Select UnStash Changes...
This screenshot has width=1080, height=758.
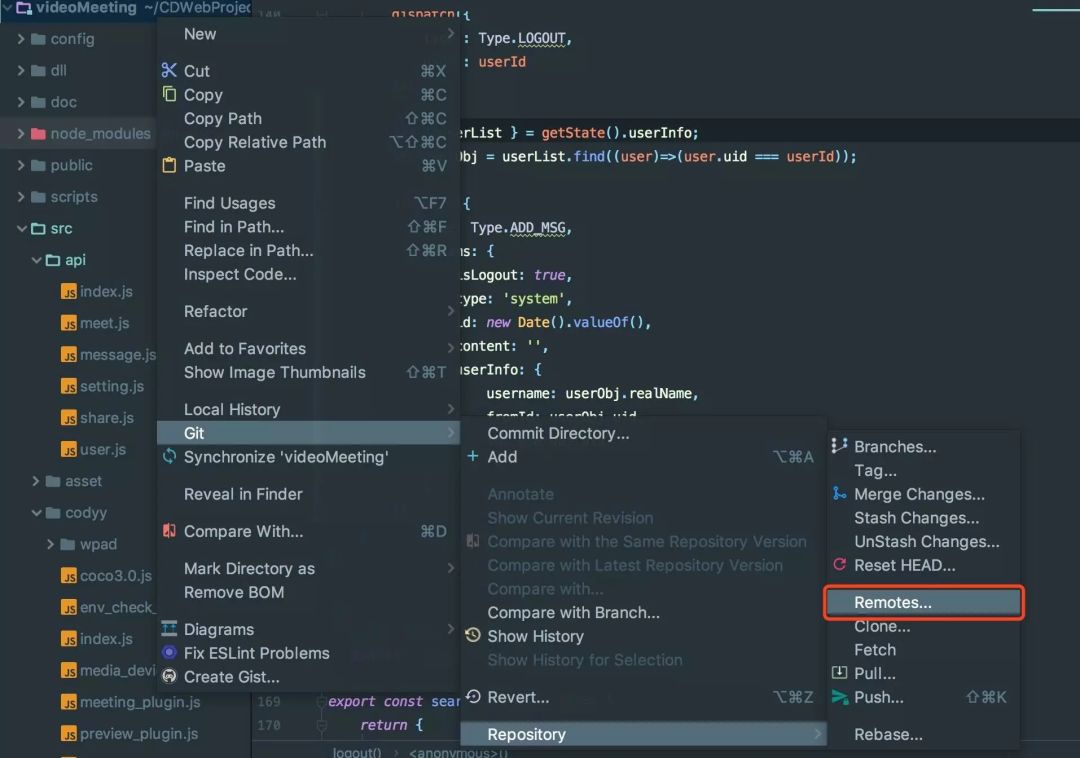click(924, 541)
